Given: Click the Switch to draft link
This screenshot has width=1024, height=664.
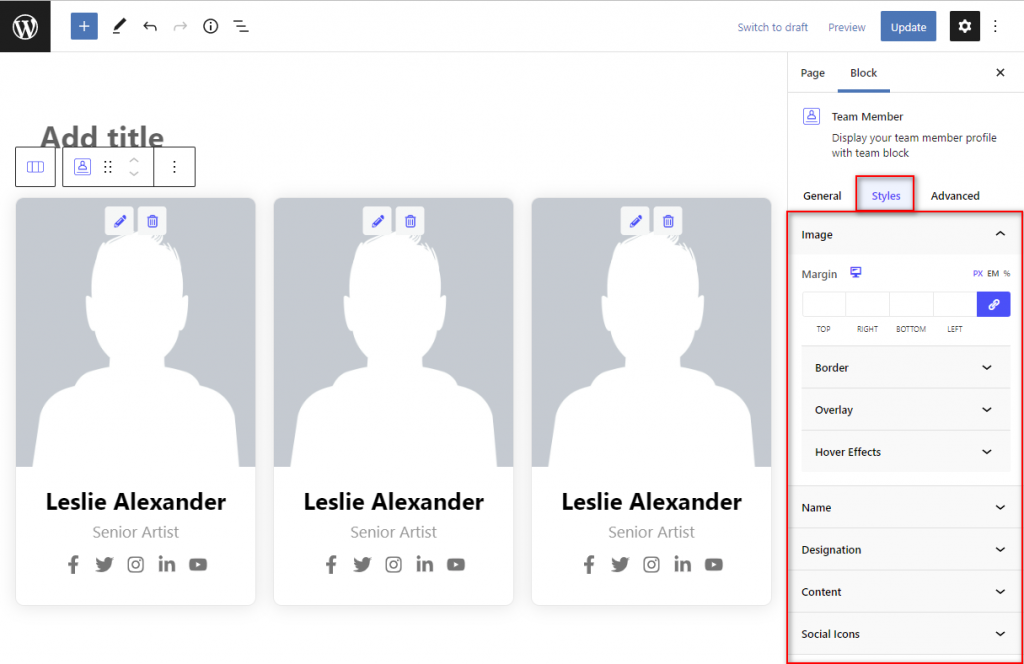Looking at the screenshot, I should point(773,27).
